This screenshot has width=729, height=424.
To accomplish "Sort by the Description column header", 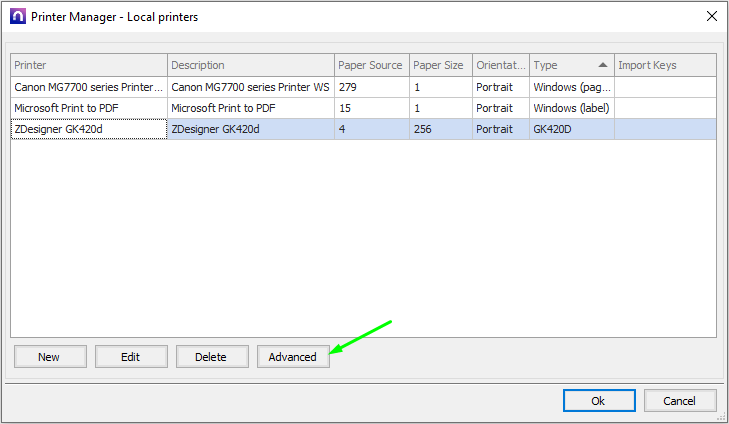I will coord(250,65).
